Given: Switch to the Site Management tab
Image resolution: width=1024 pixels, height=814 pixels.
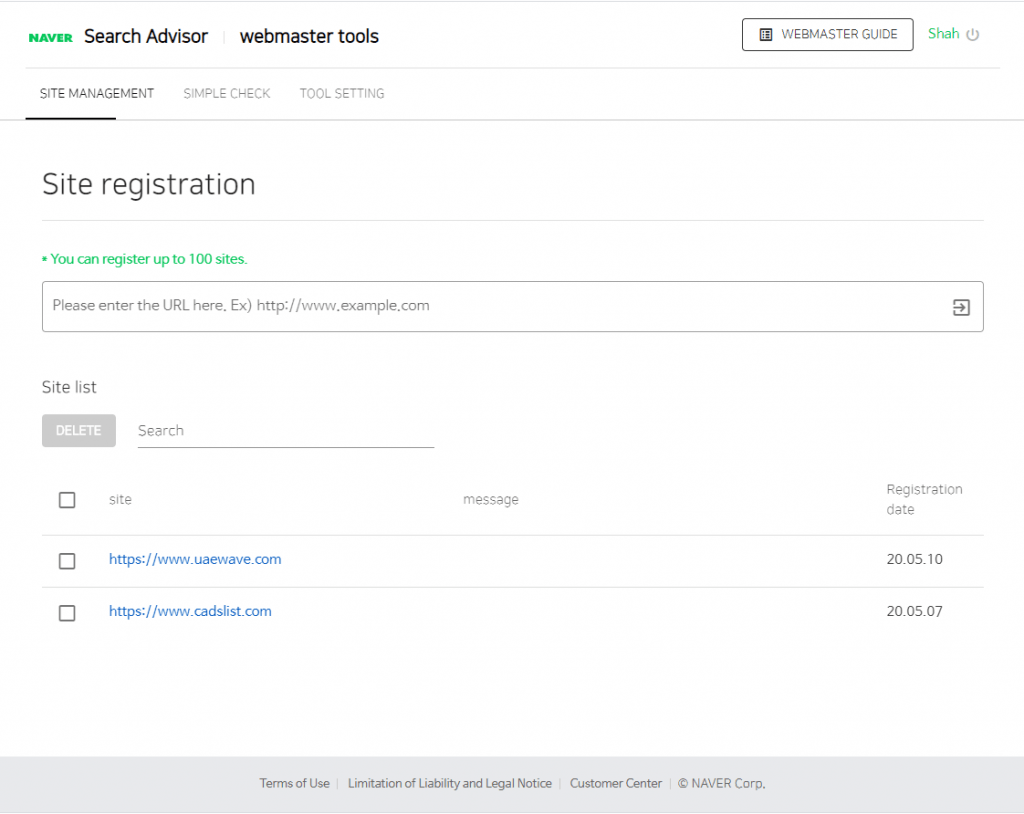Looking at the screenshot, I should click(97, 93).
